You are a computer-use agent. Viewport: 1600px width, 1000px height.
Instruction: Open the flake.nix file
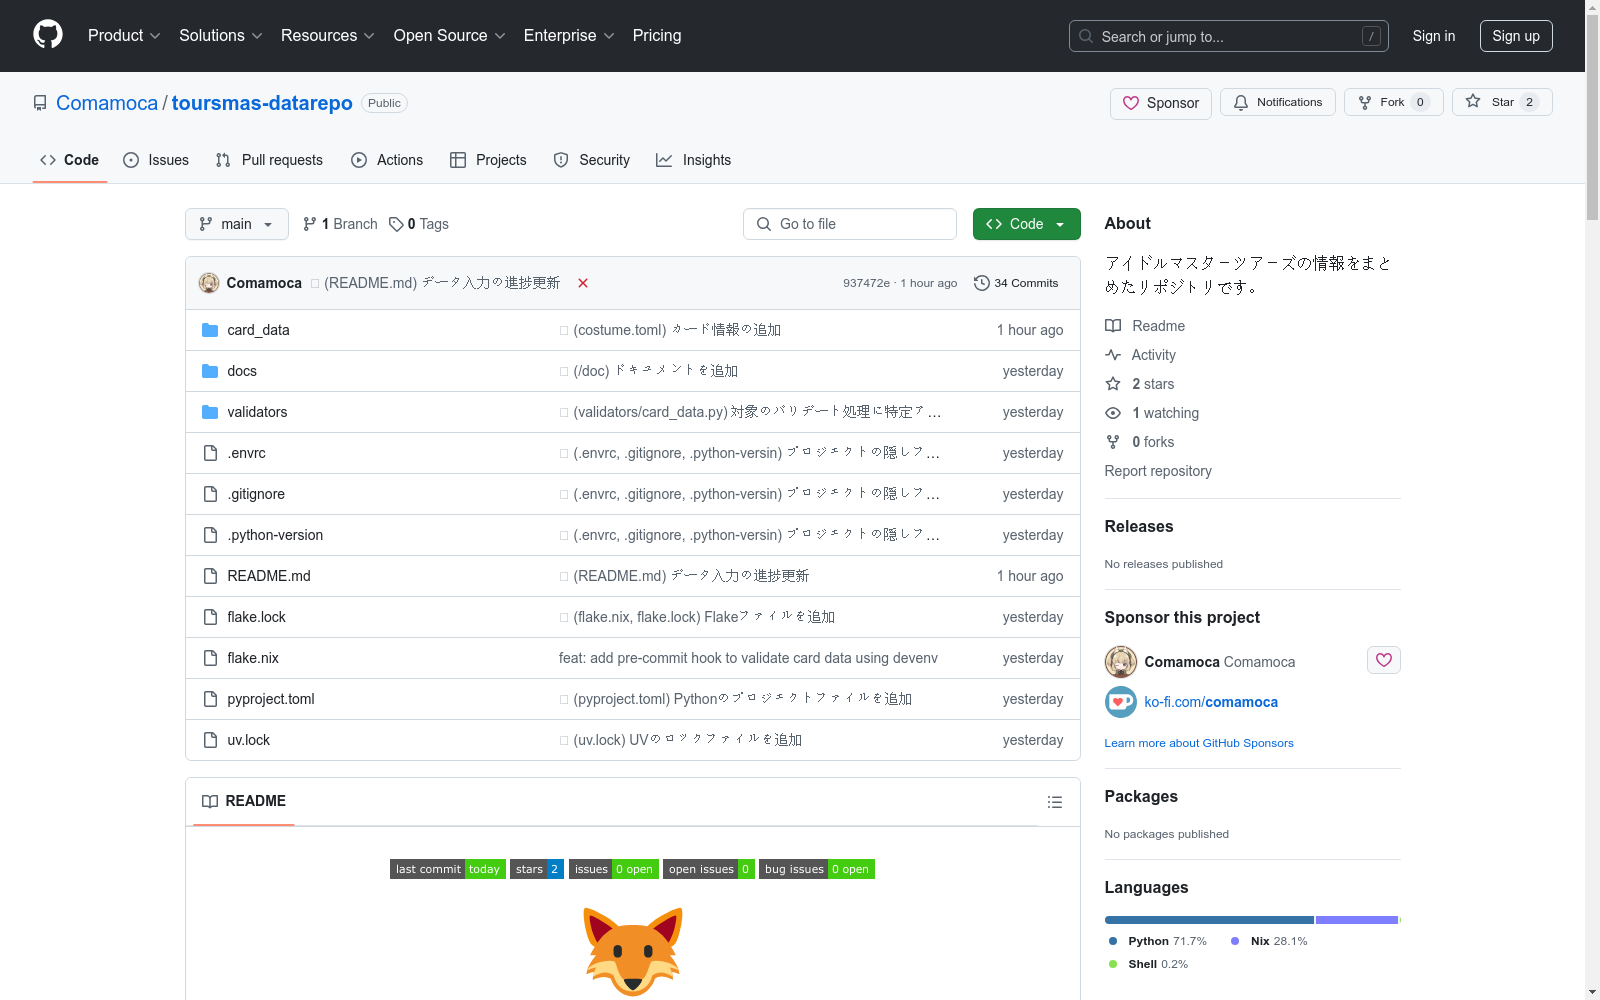click(x=253, y=658)
